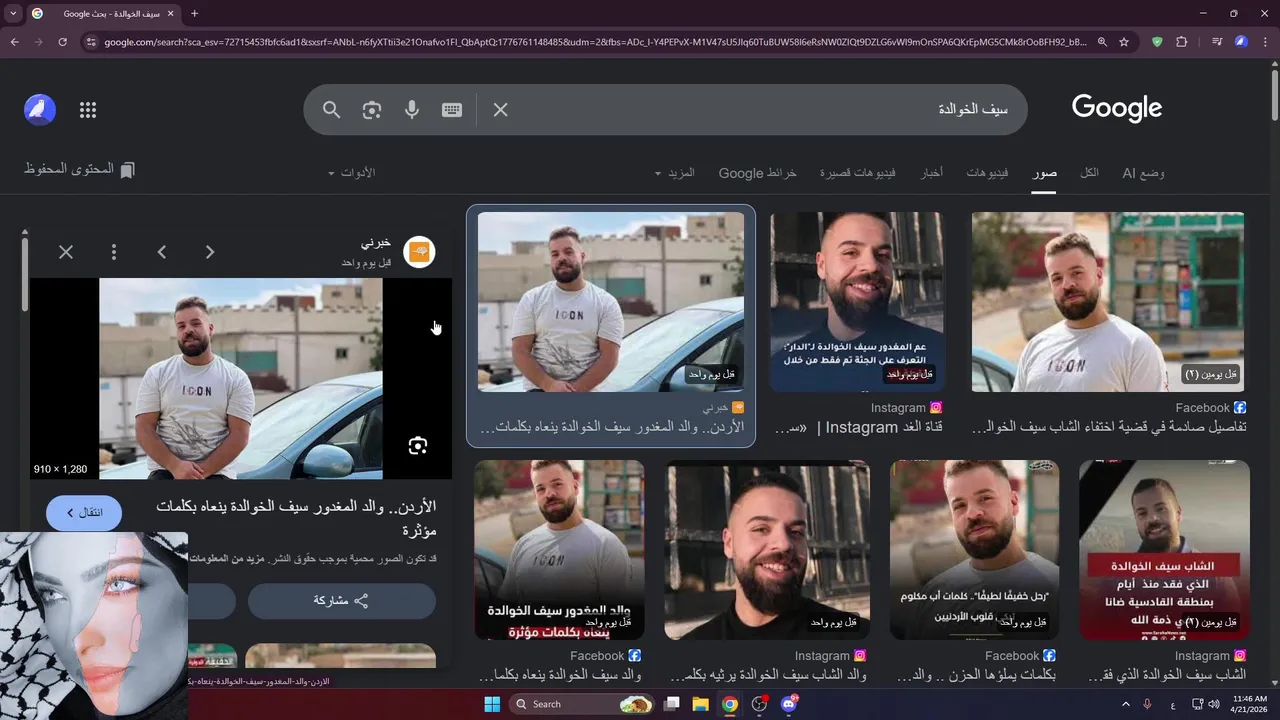
Task: Open the Windows Start menu
Action: click(492, 704)
